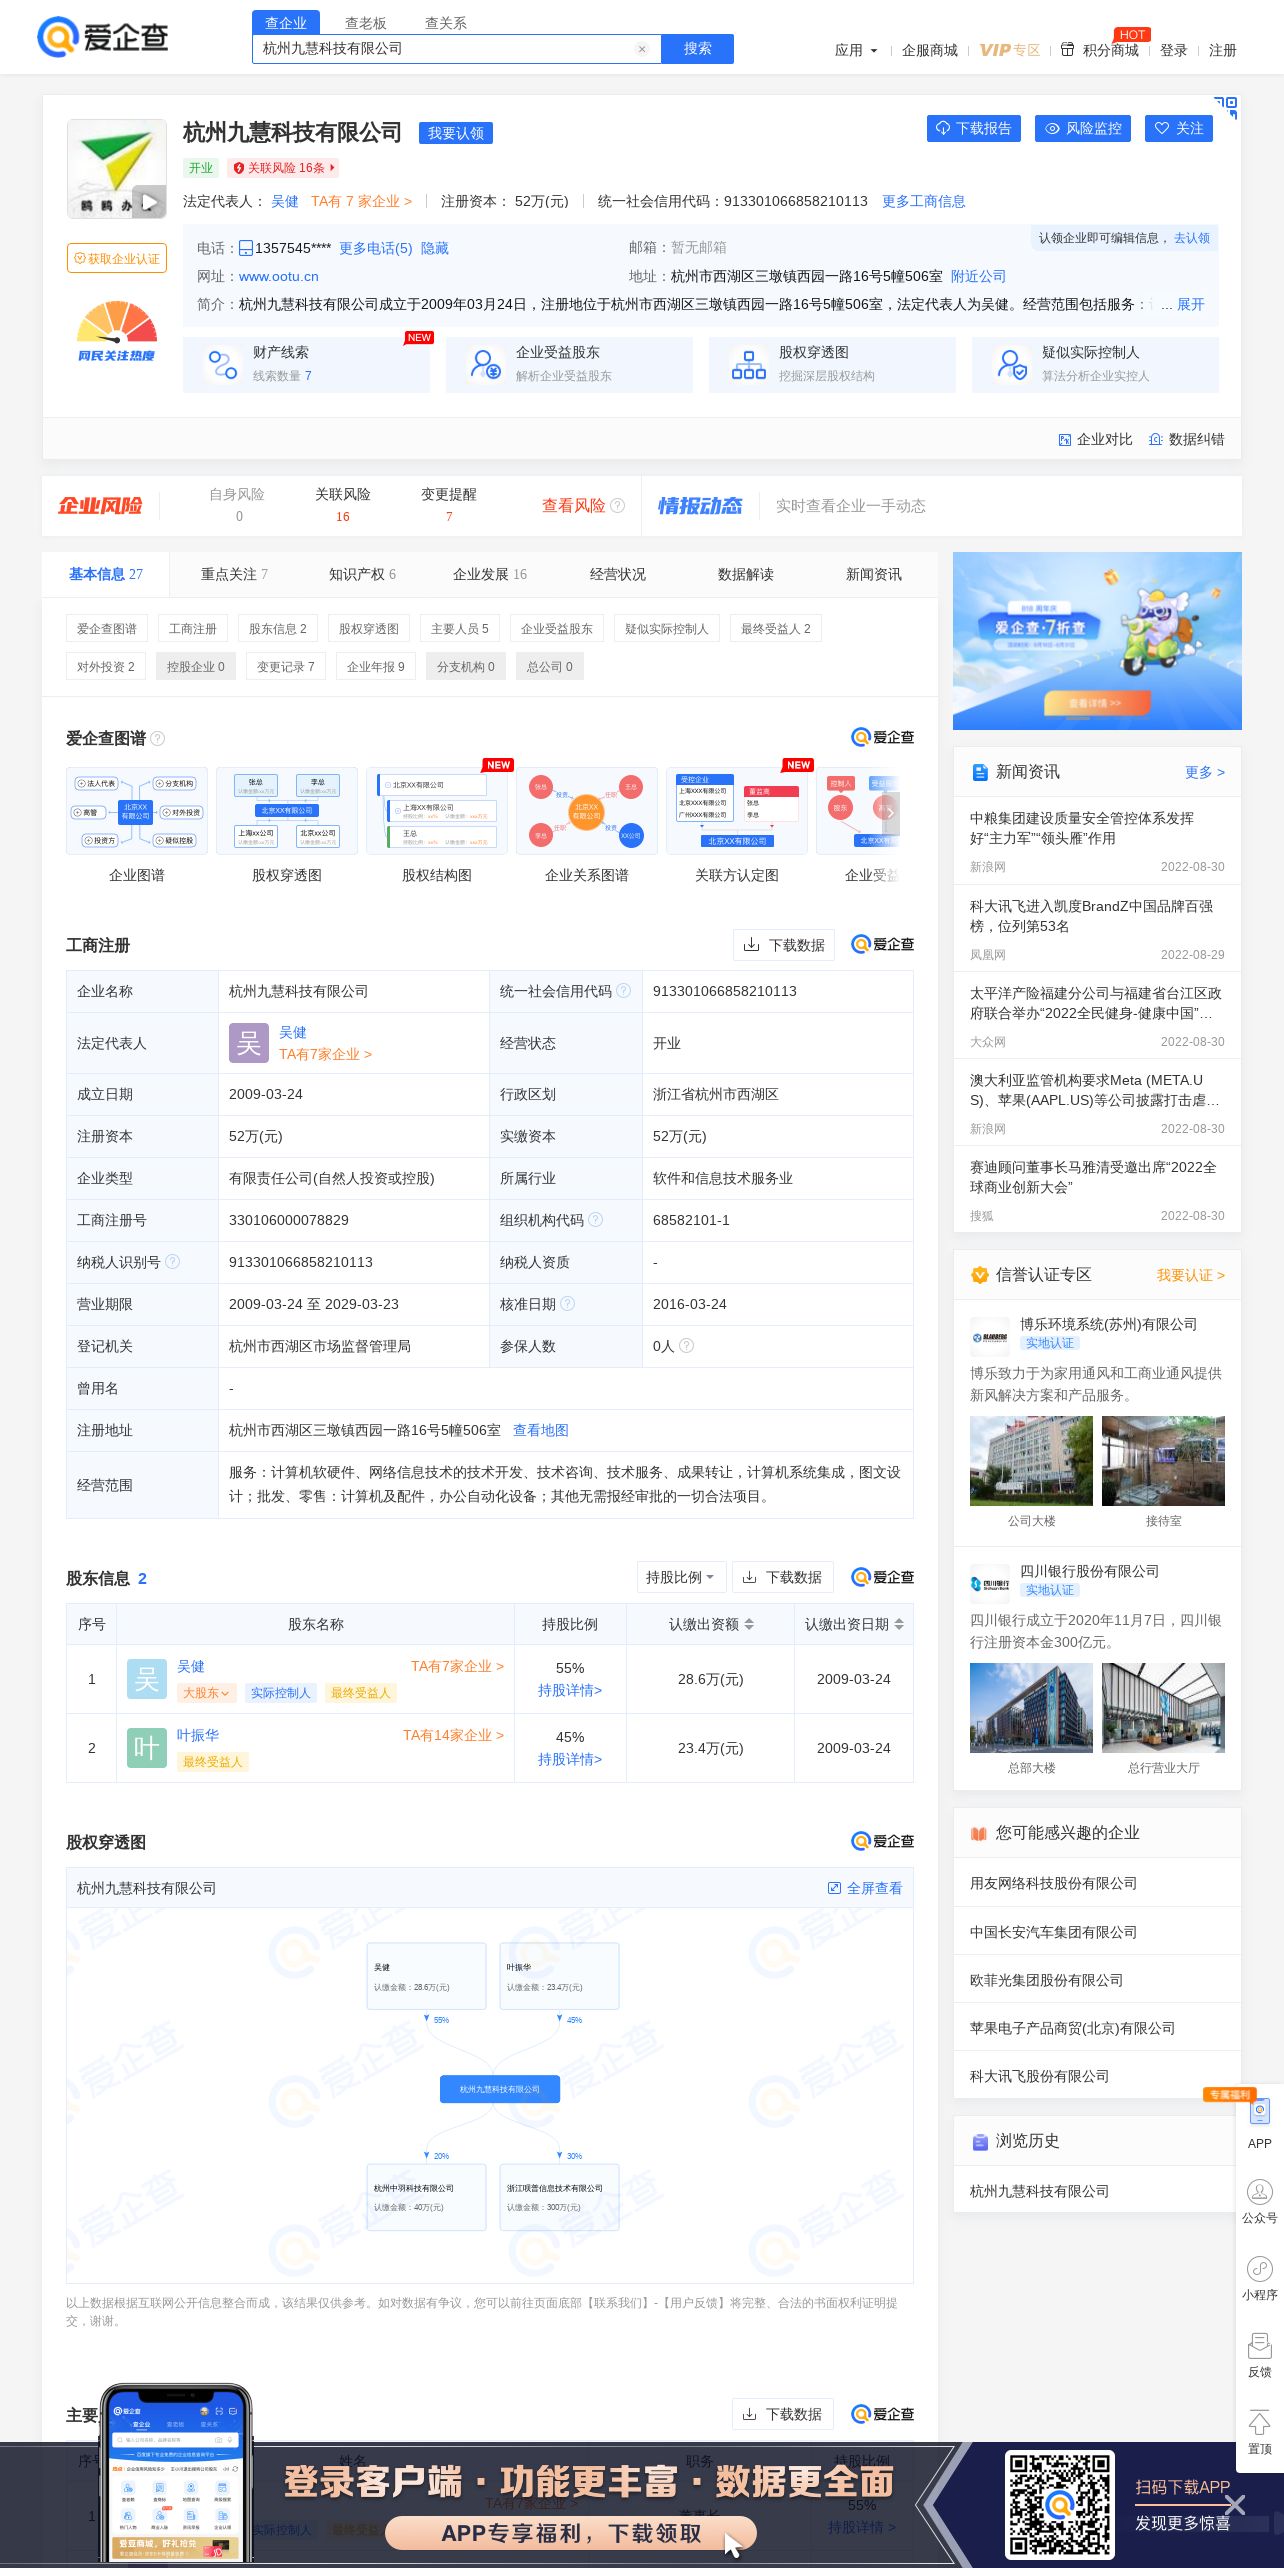Open the APP download sidebar icon

click(1260, 2123)
